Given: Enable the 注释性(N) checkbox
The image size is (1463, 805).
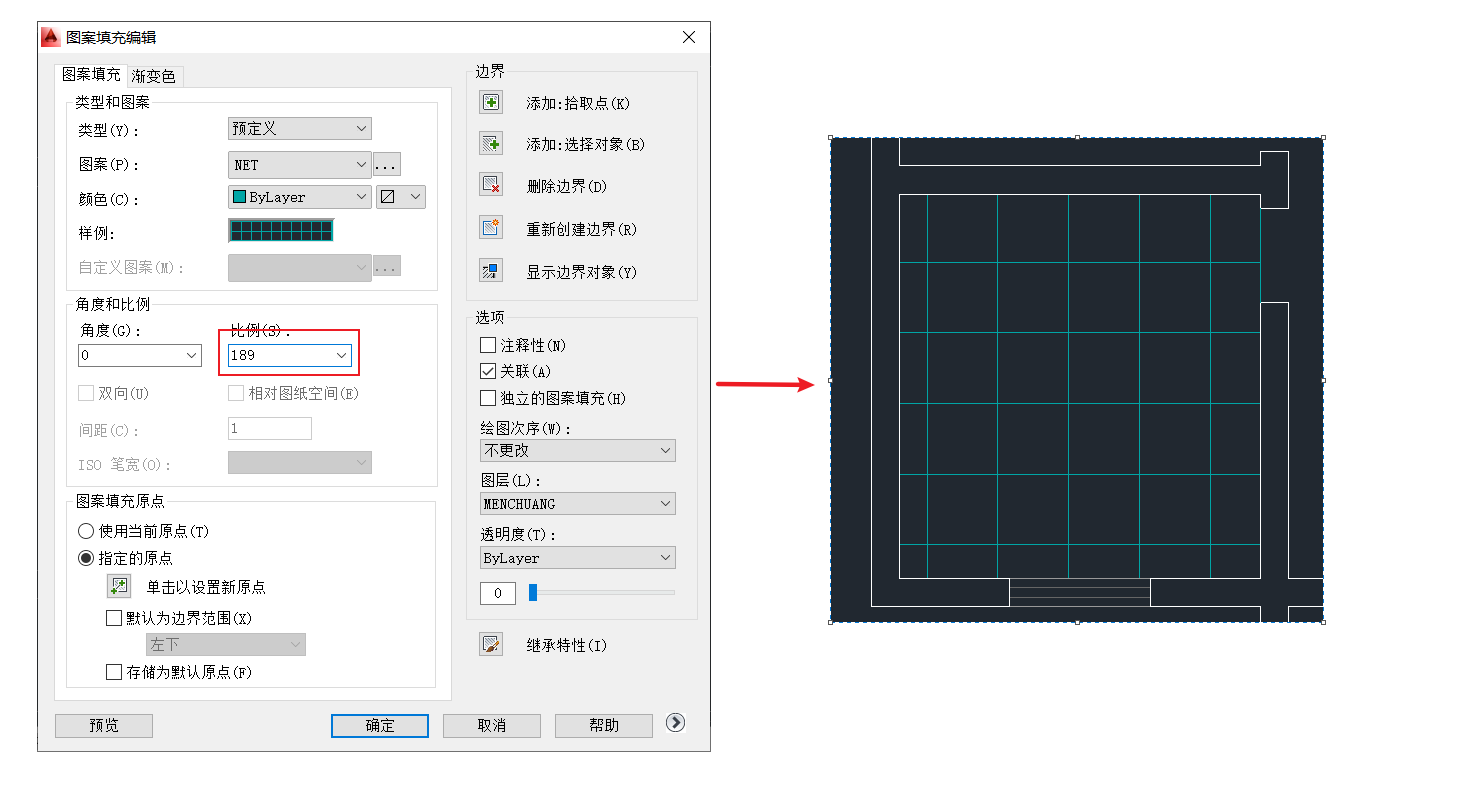Looking at the screenshot, I should coord(487,344).
